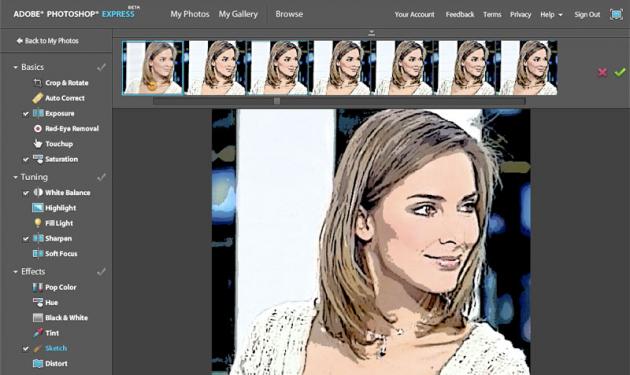Click the Photoshop Express logo

click(76, 13)
